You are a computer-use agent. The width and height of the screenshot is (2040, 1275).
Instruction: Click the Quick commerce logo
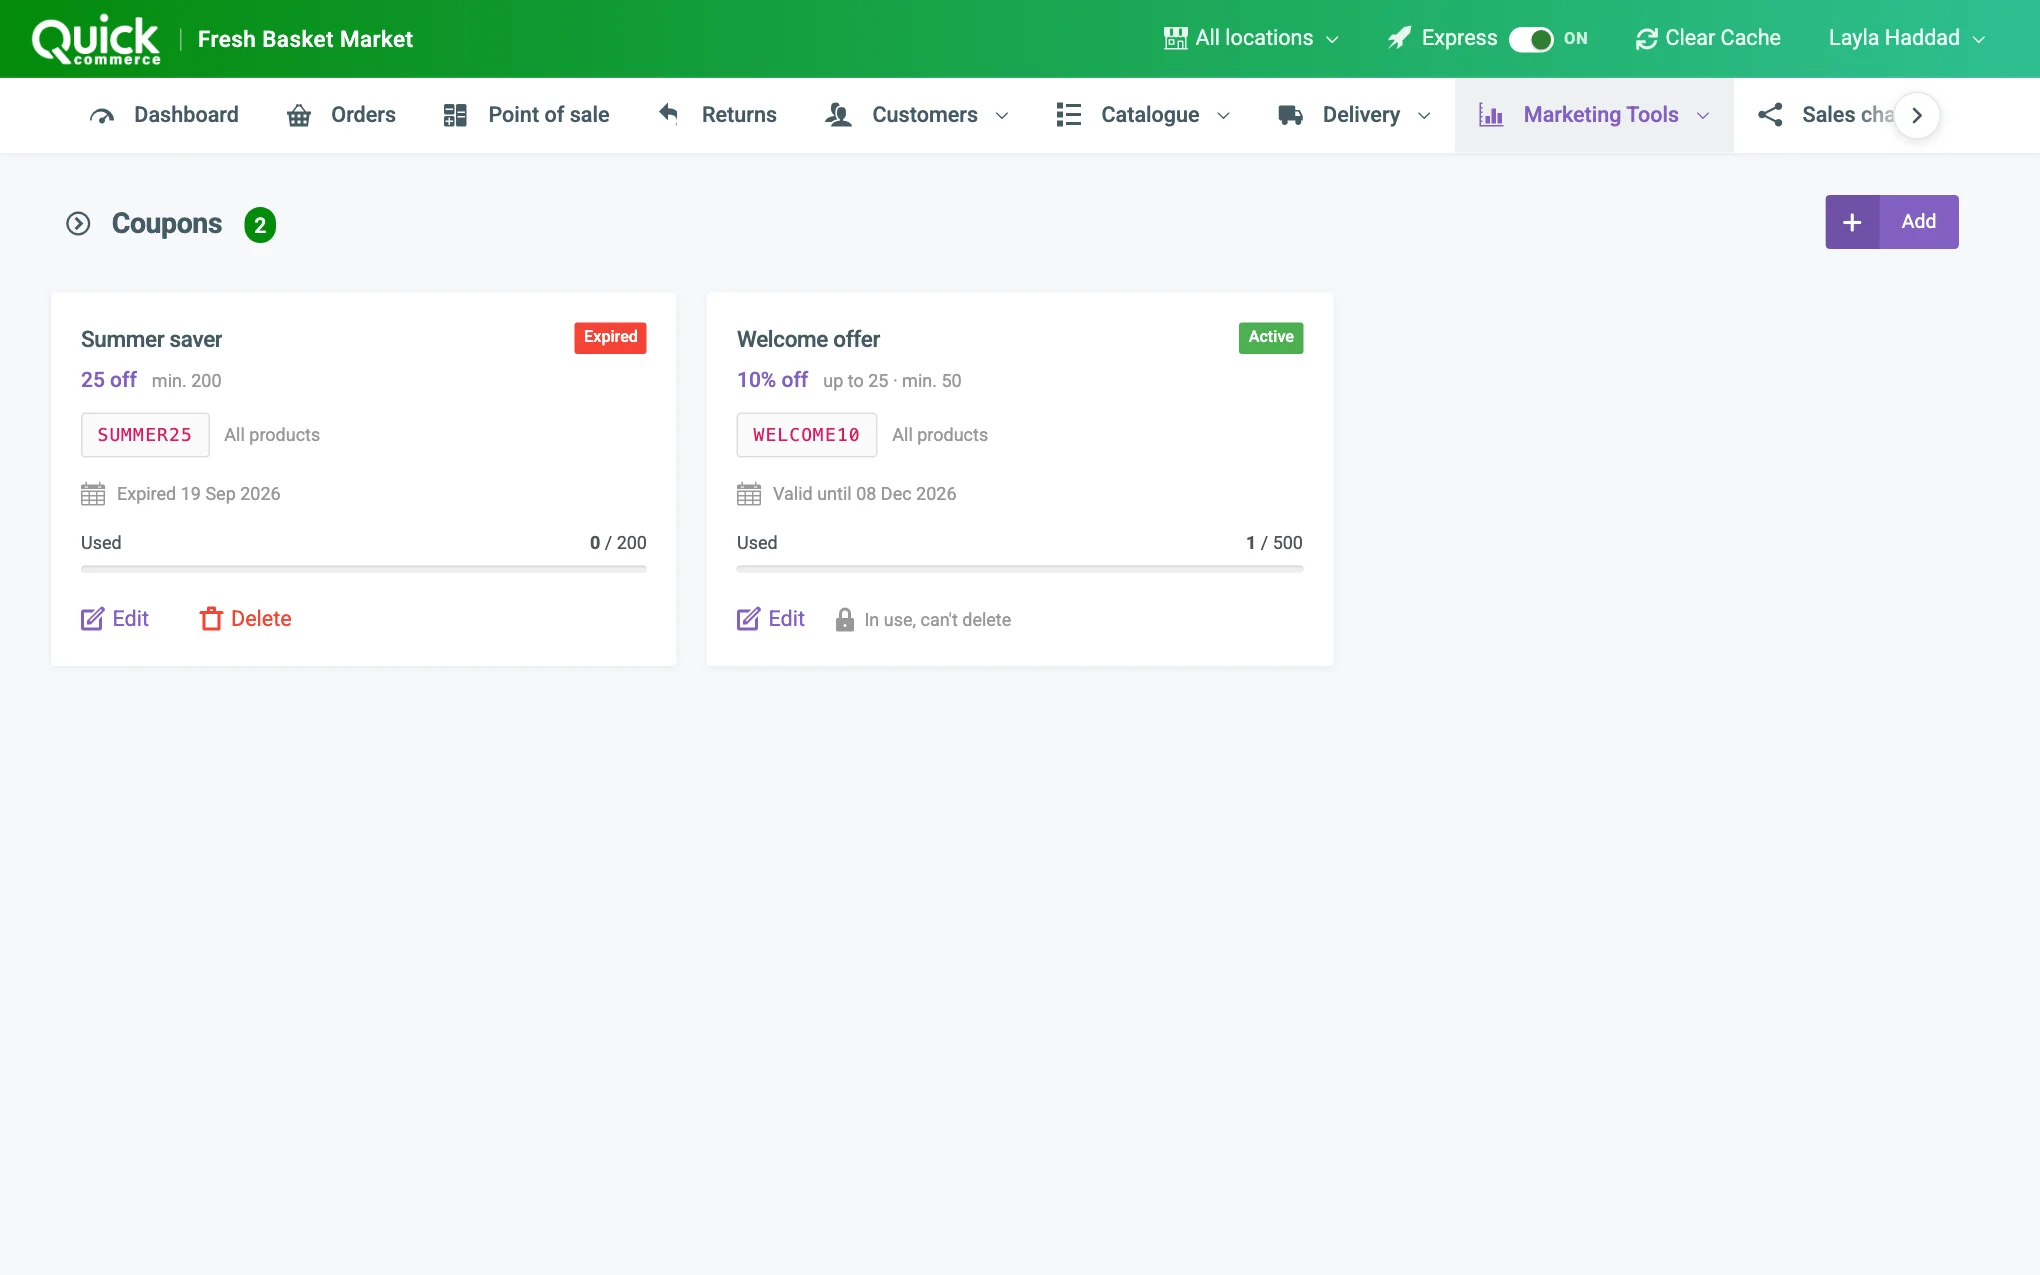pyautogui.click(x=96, y=40)
